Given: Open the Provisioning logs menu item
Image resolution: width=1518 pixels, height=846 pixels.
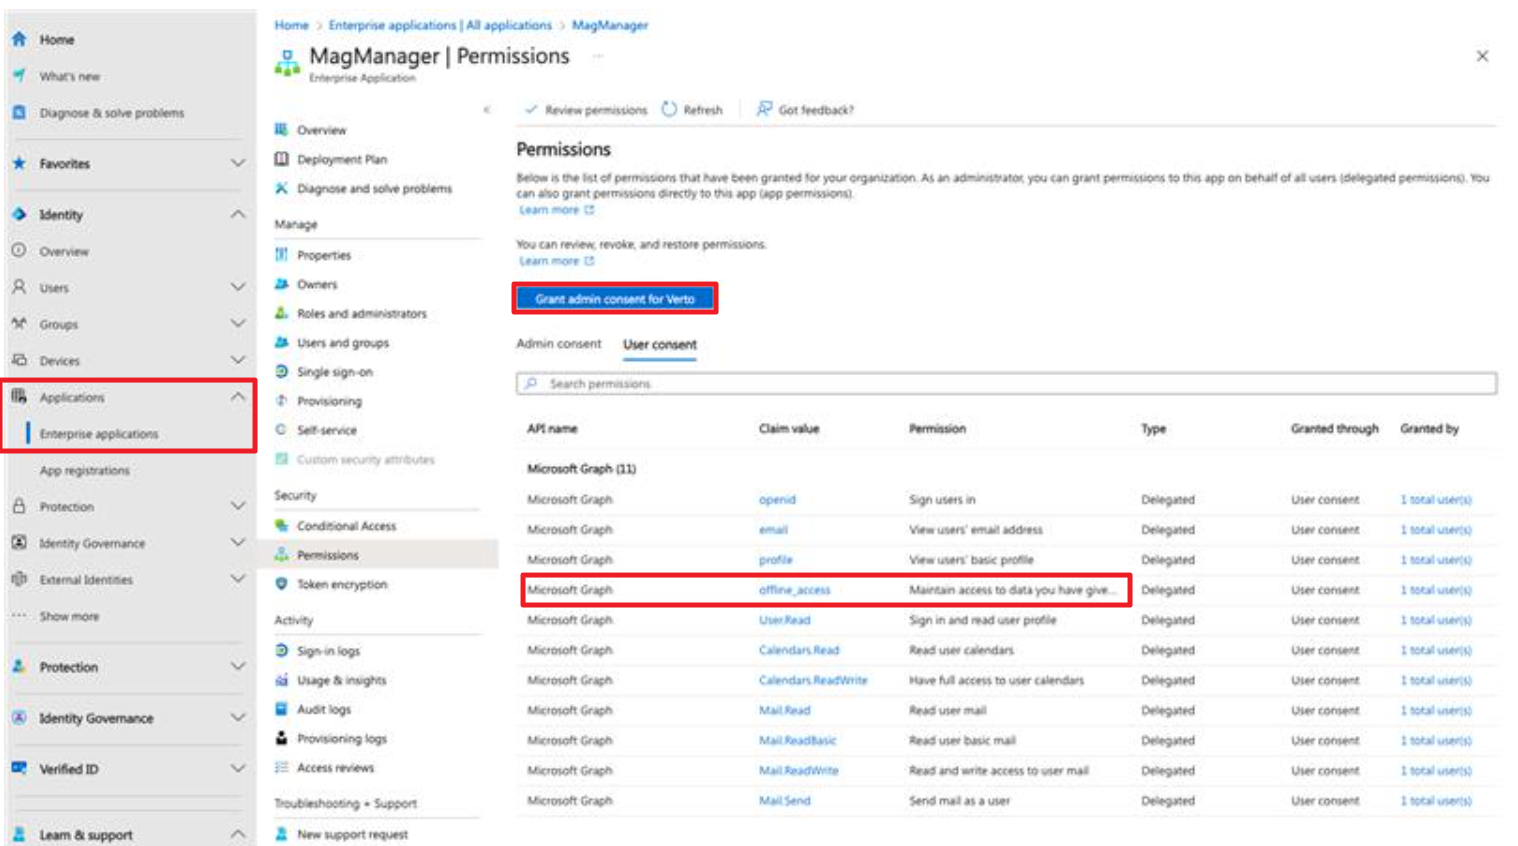Looking at the screenshot, I should [x=342, y=738].
